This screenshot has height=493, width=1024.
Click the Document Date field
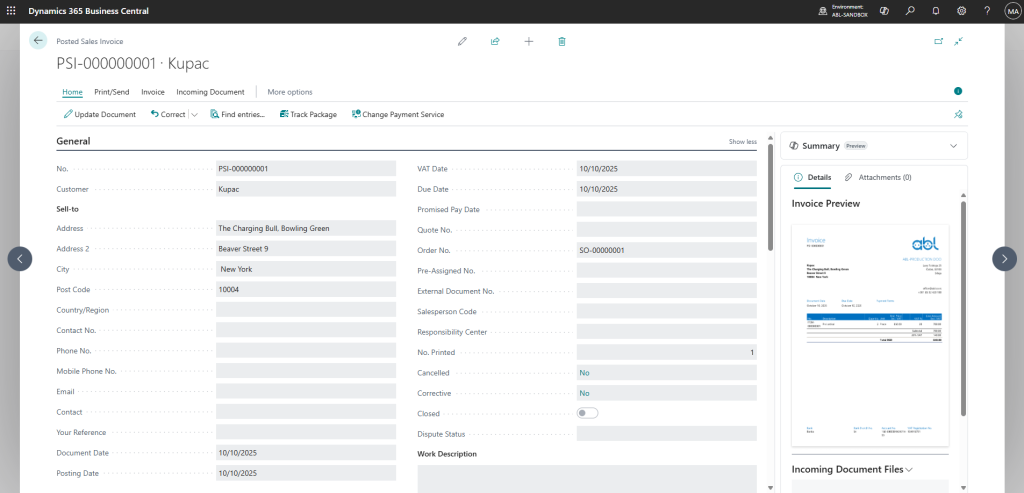coord(306,453)
